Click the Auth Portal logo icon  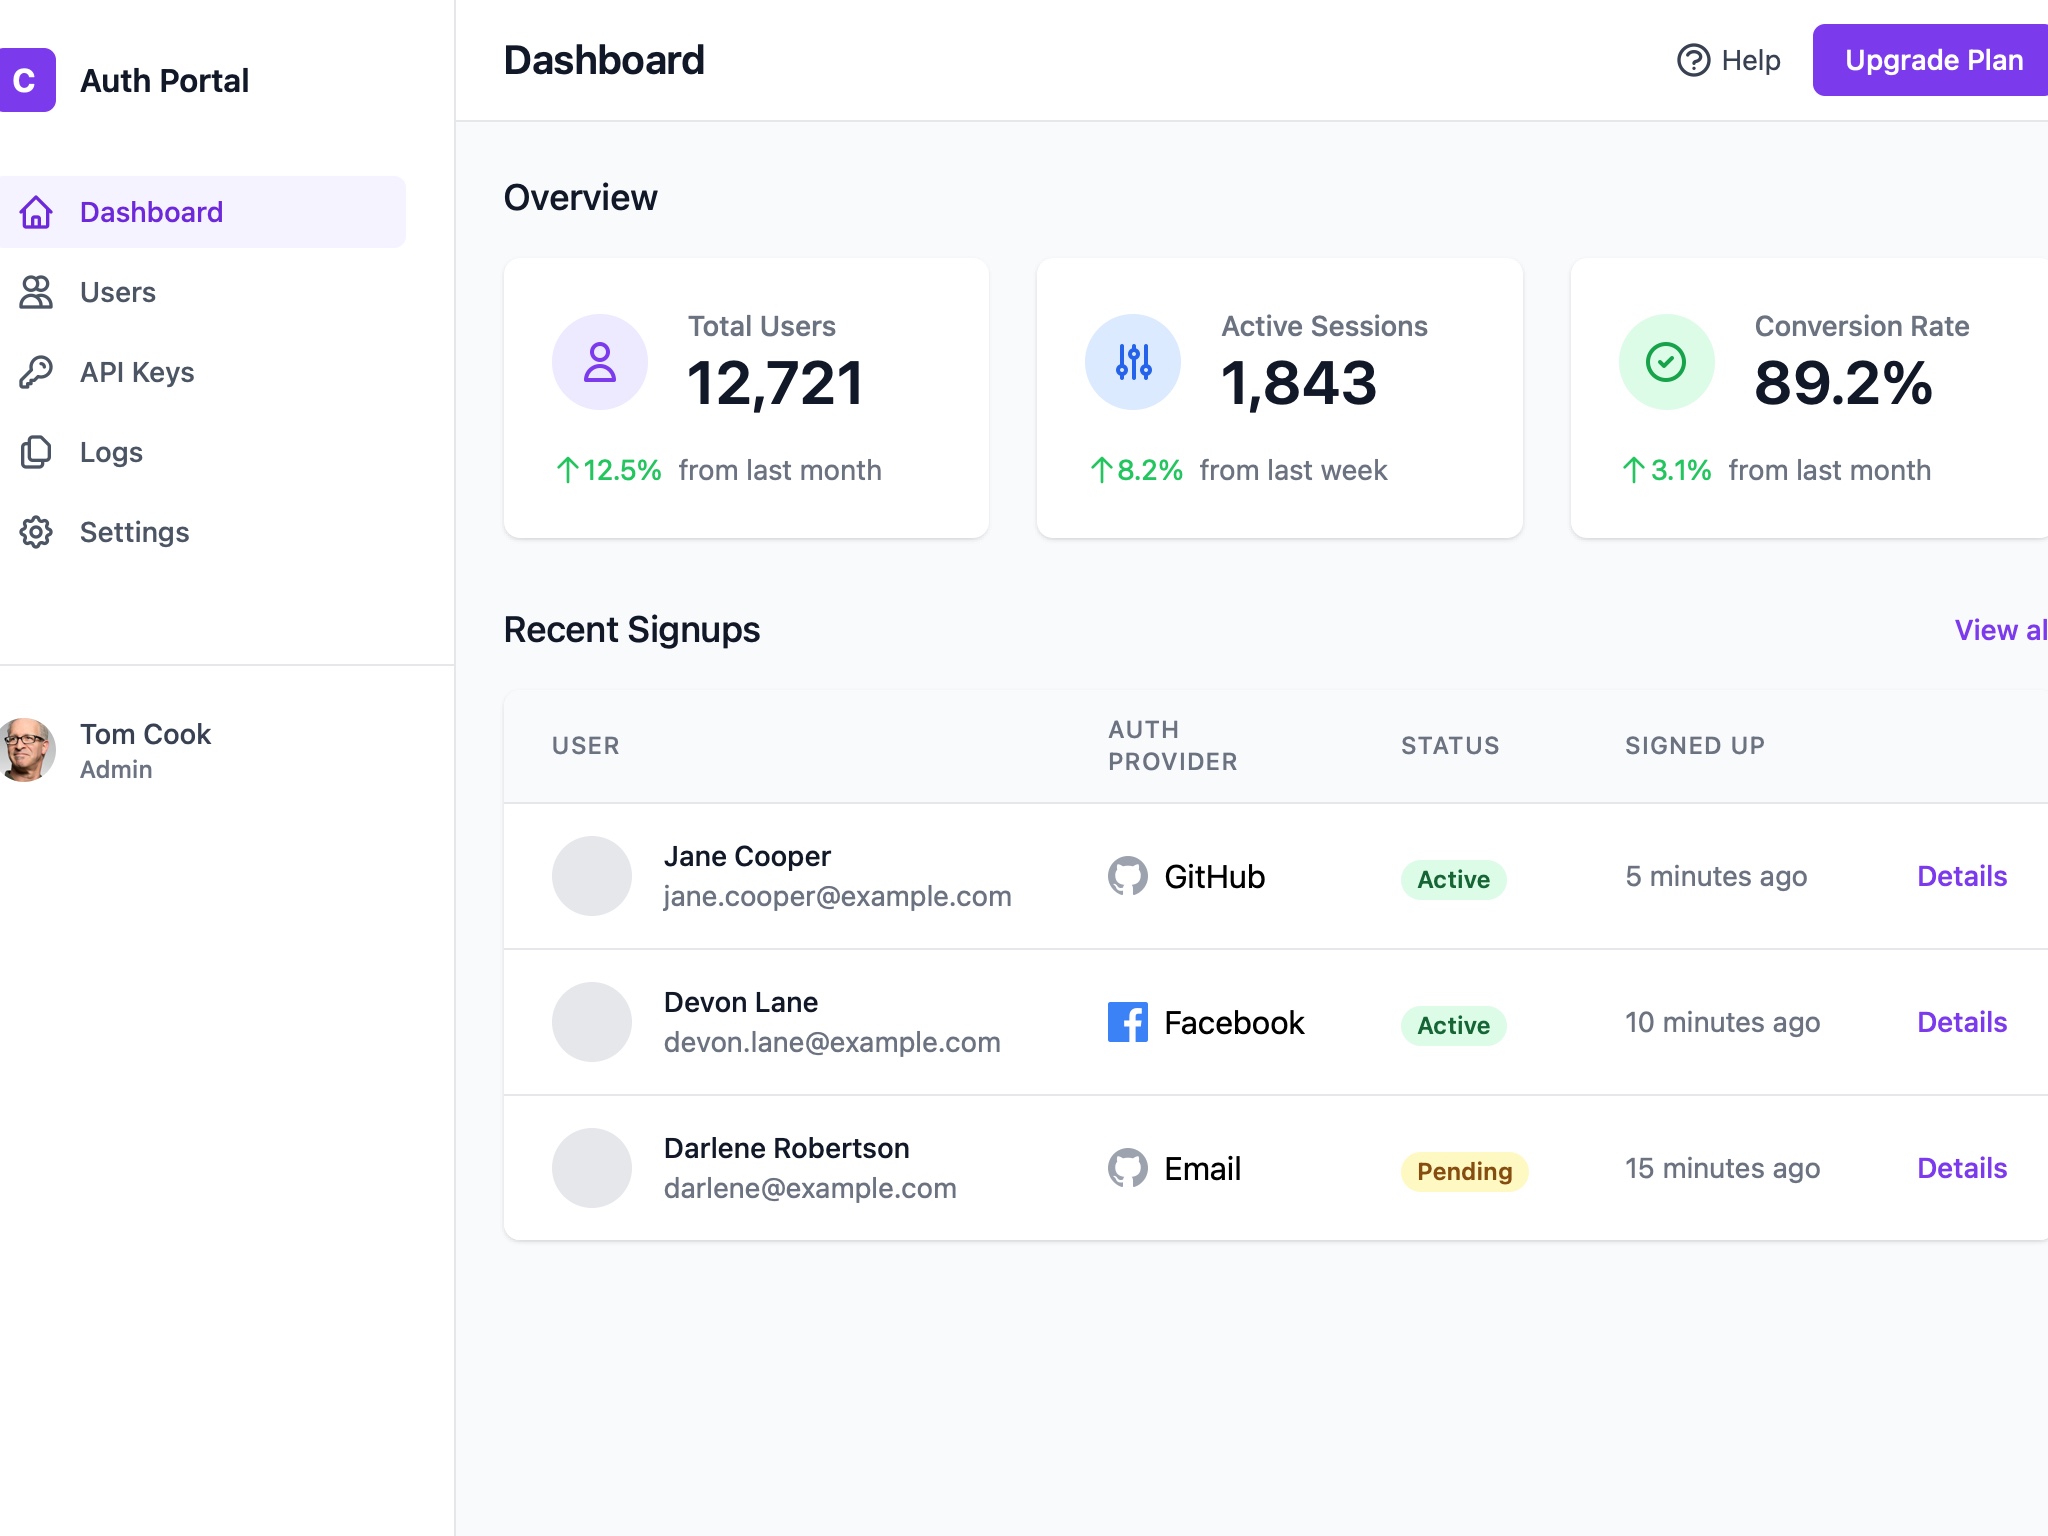[30, 79]
